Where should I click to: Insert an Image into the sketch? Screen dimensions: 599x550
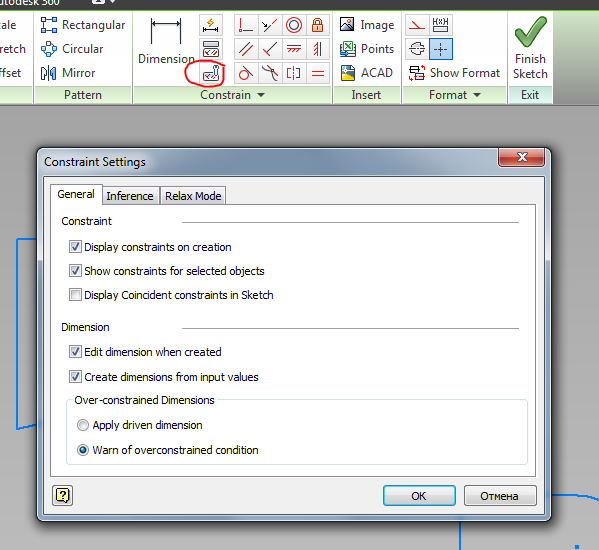pos(367,25)
